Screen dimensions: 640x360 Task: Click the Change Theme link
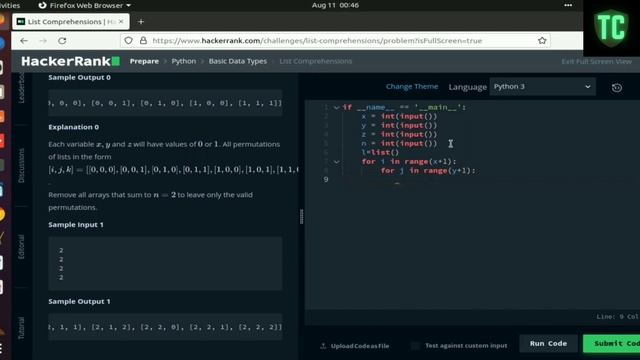click(412, 87)
